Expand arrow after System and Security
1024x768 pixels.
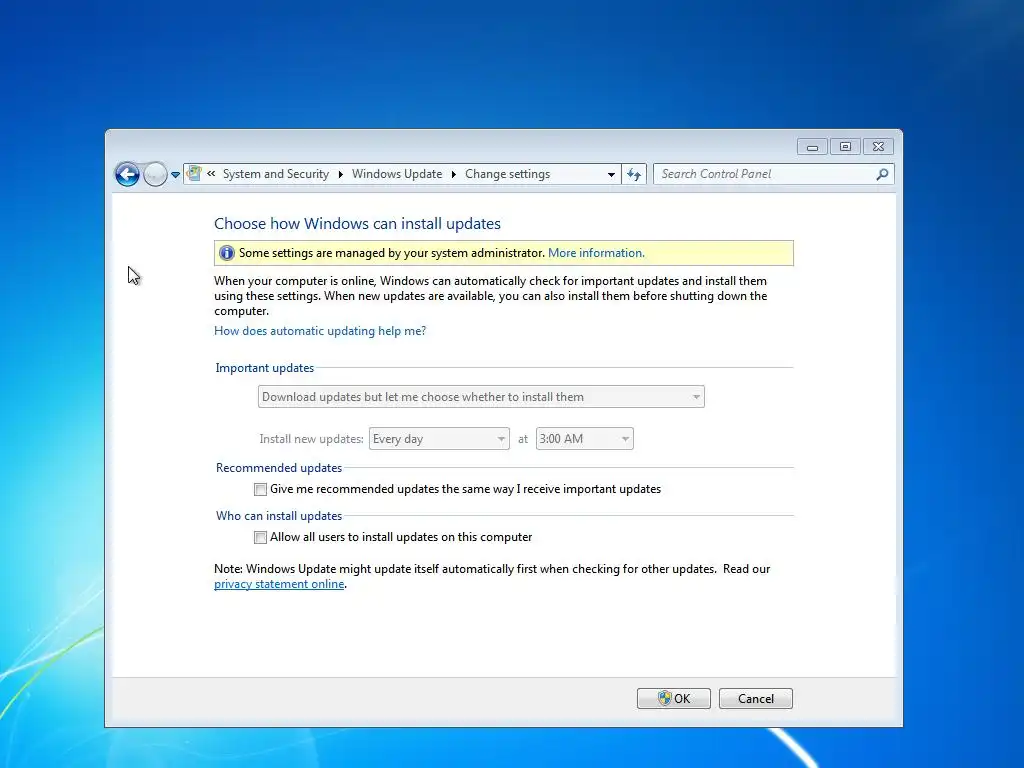click(x=340, y=174)
